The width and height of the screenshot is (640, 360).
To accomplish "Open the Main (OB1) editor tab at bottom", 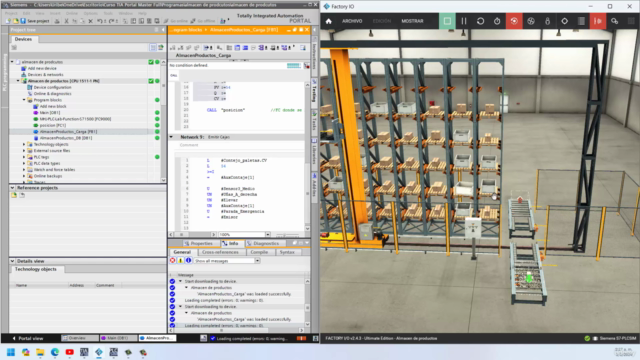I will tap(118, 338).
